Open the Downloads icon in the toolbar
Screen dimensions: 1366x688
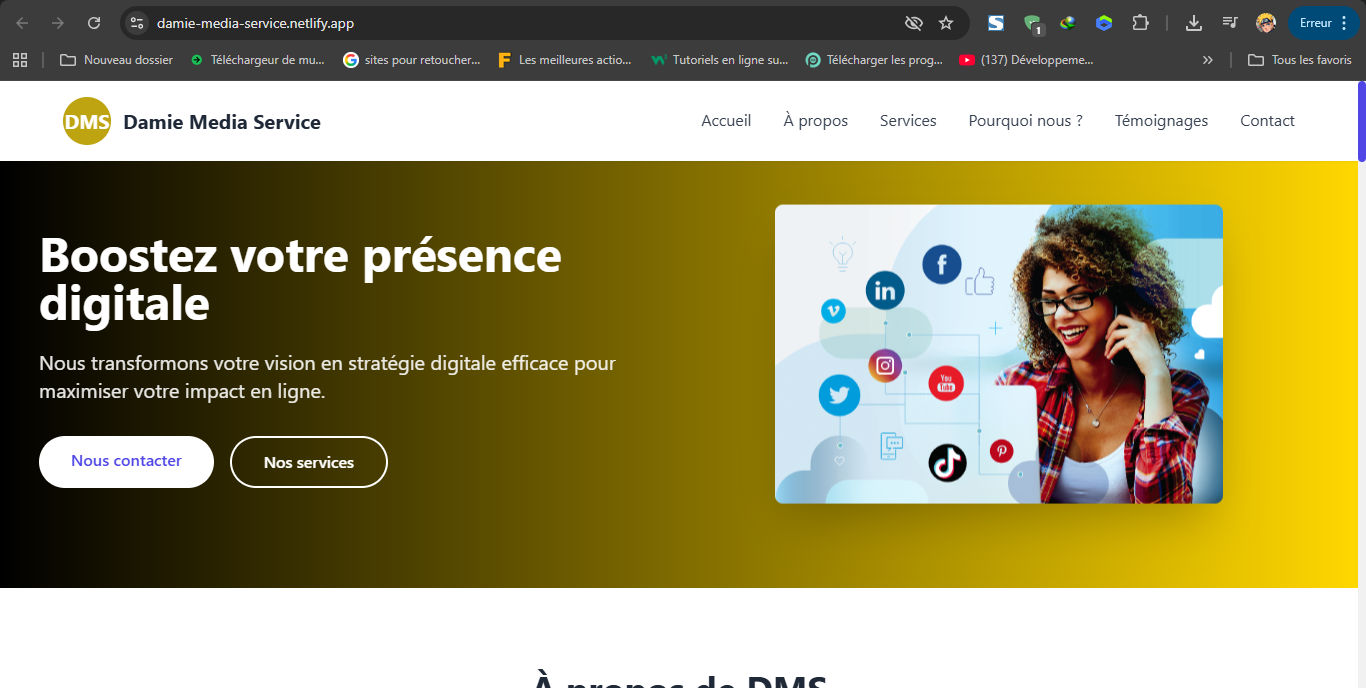coord(1194,23)
